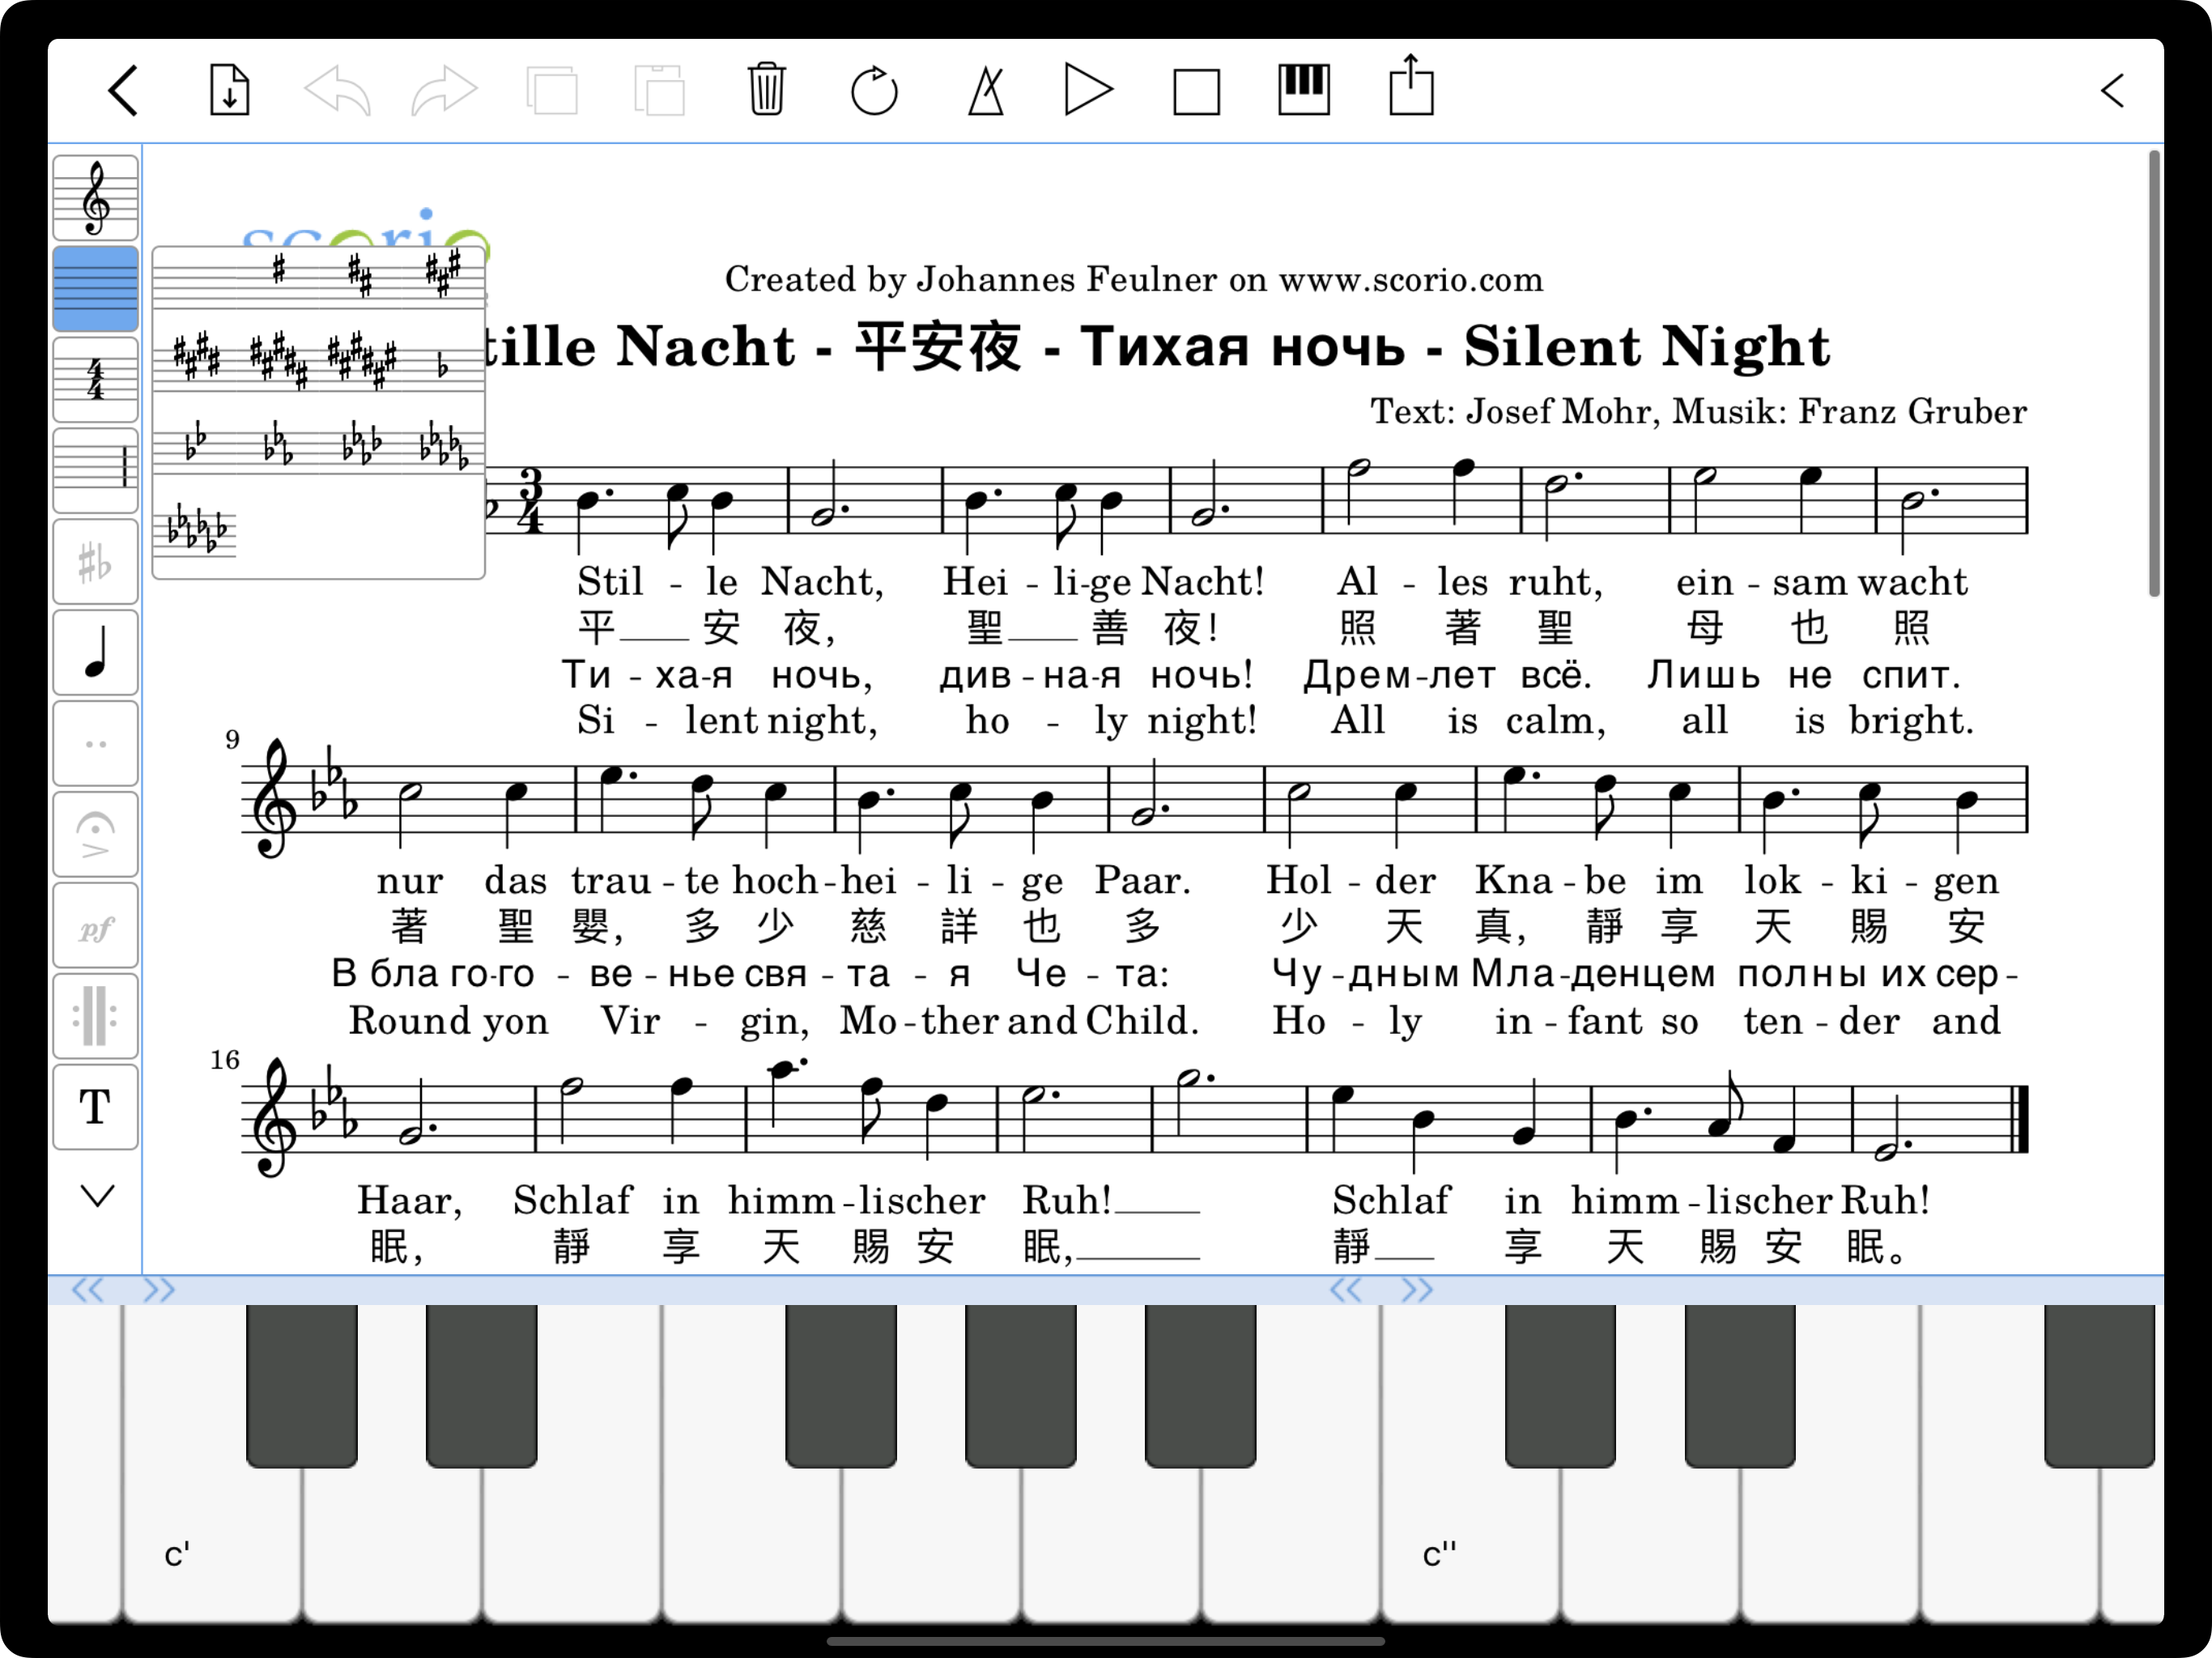The width and height of the screenshot is (2212, 1658).
Task: Click measure number 16 on the score
Action: [x=225, y=1061]
